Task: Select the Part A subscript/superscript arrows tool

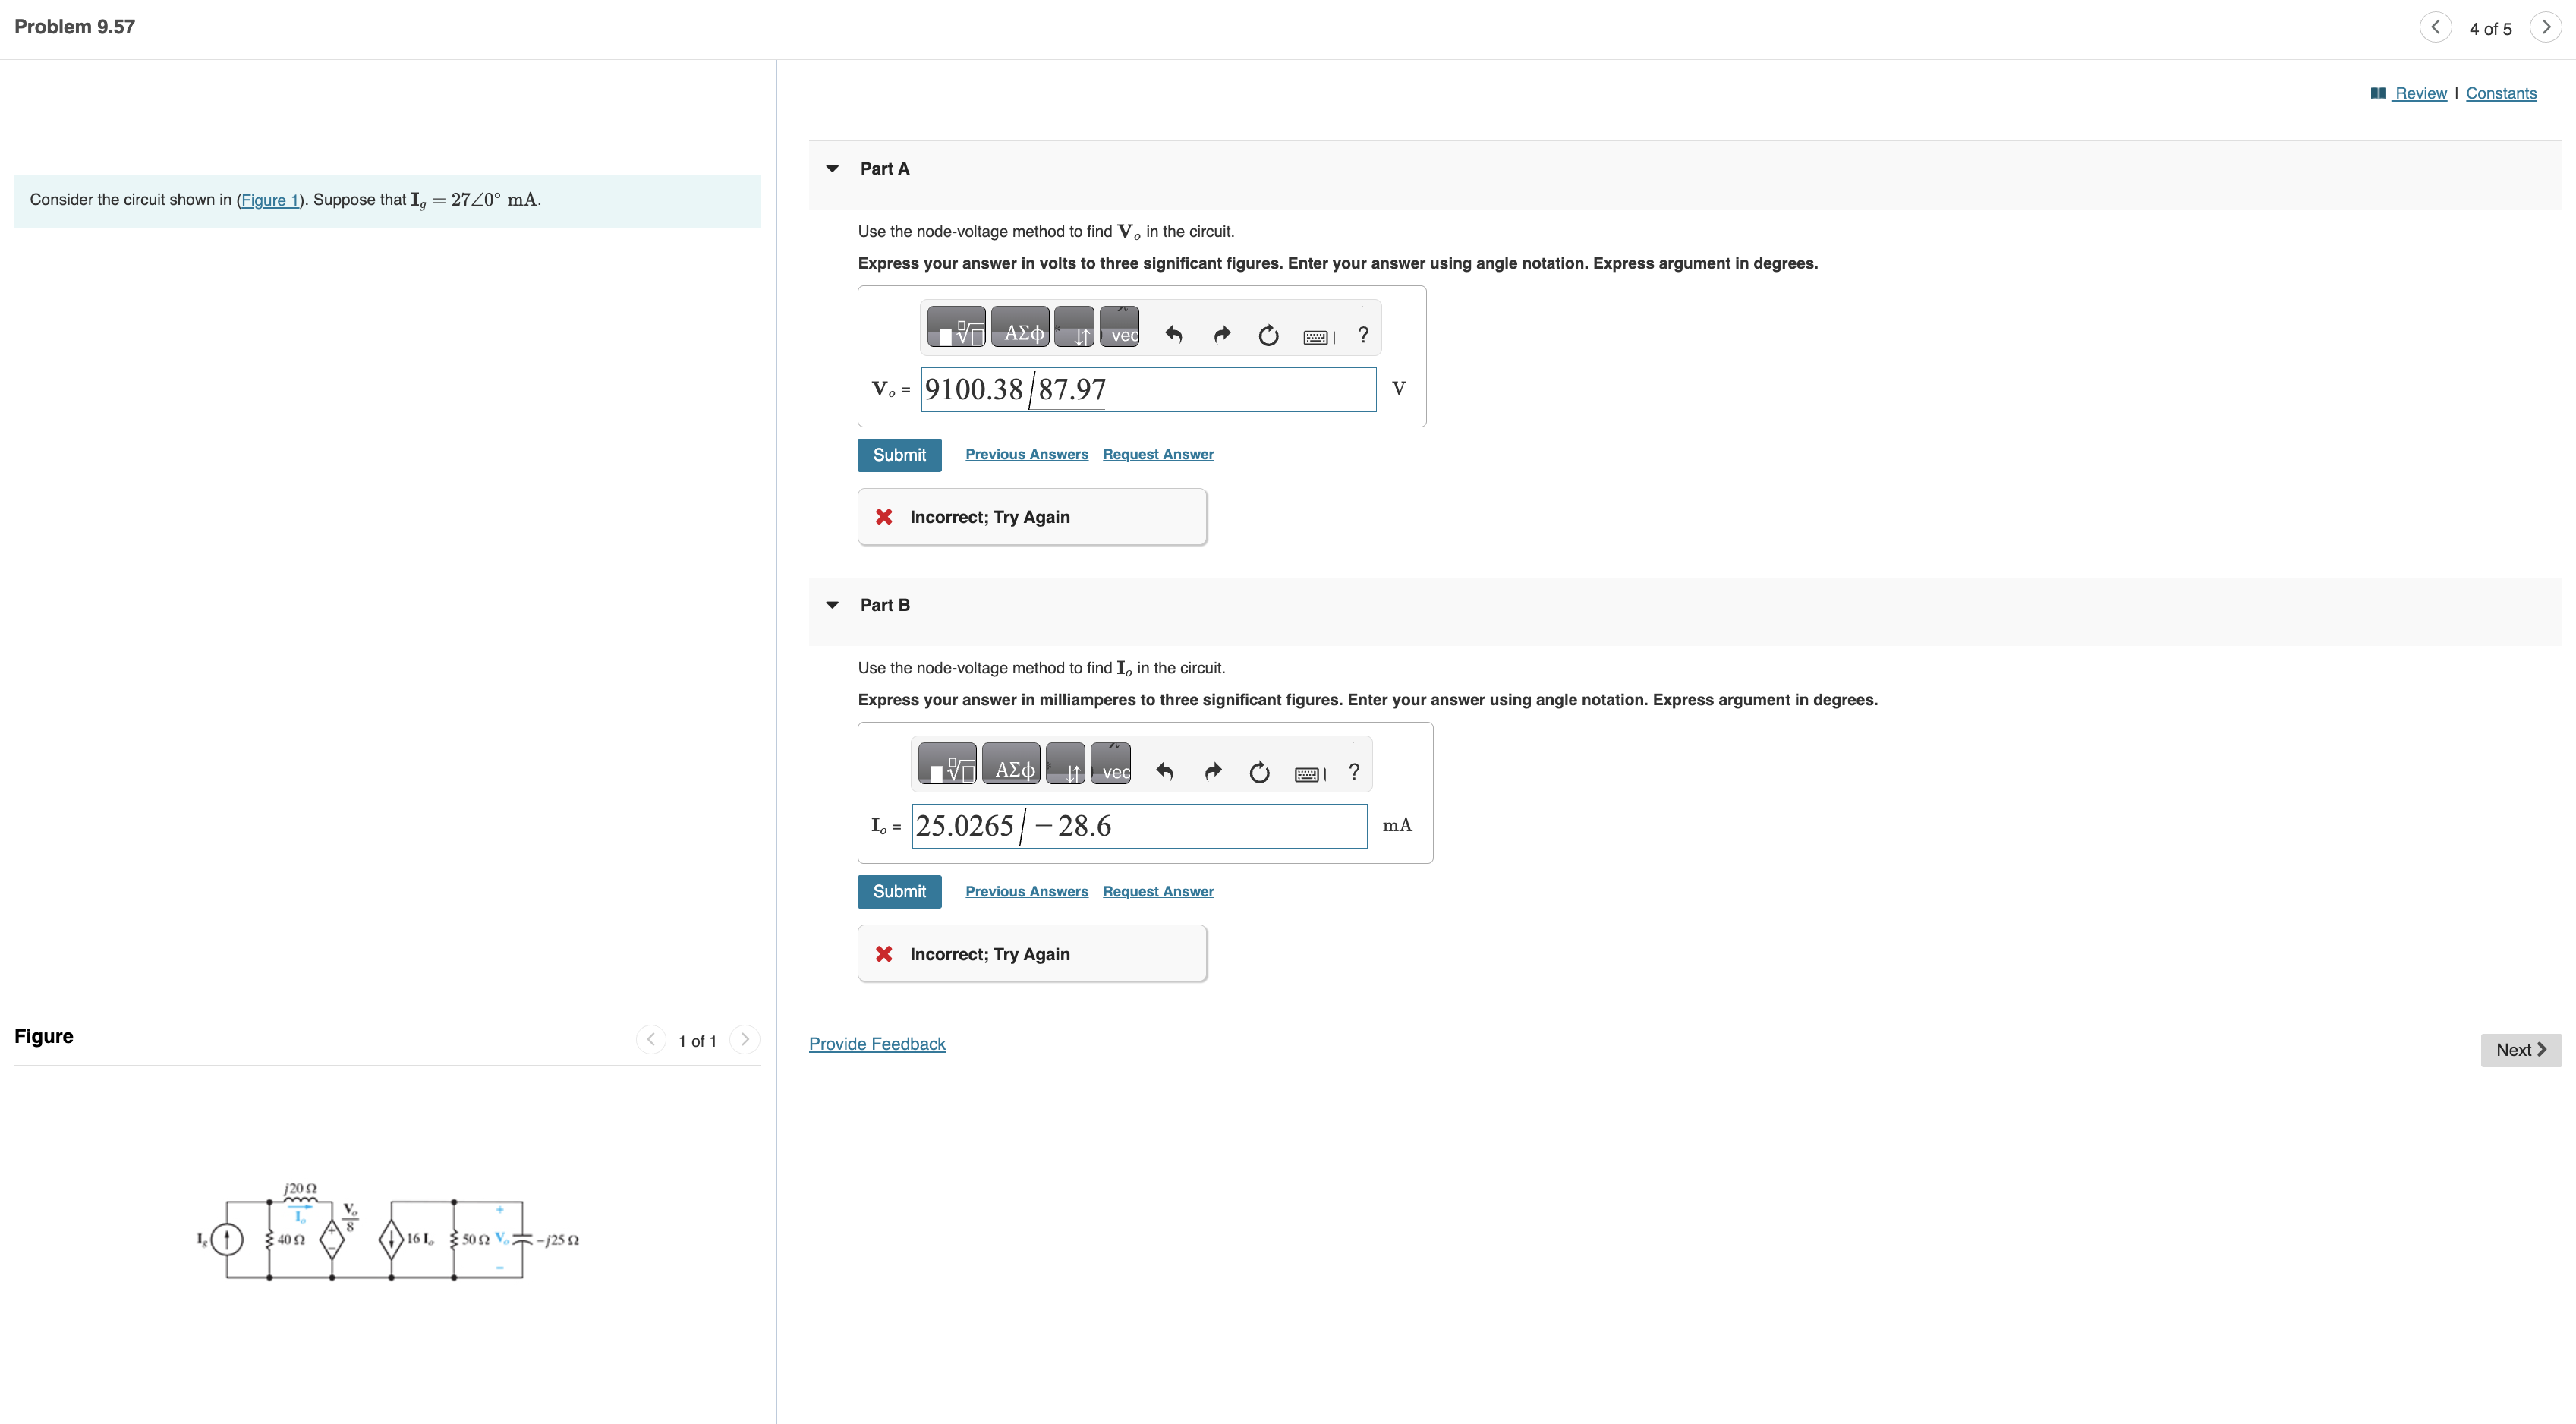Action: point(1074,328)
